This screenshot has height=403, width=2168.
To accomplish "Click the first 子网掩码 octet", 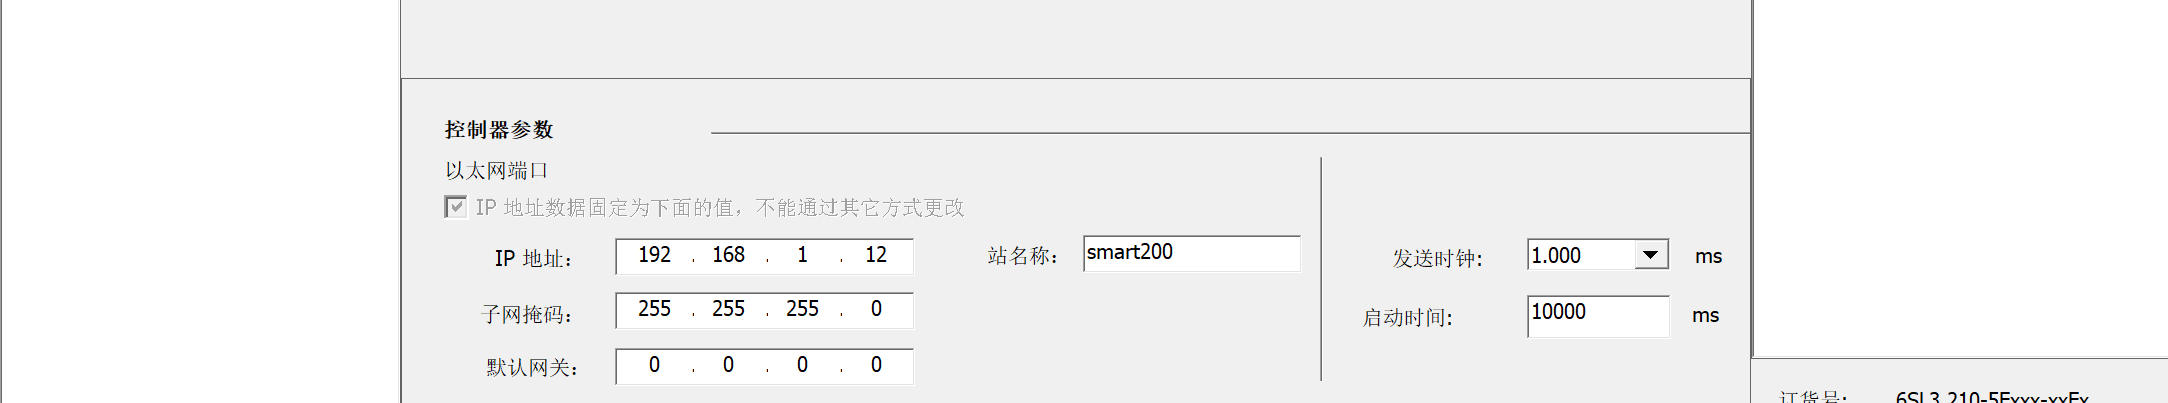I will (x=654, y=310).
